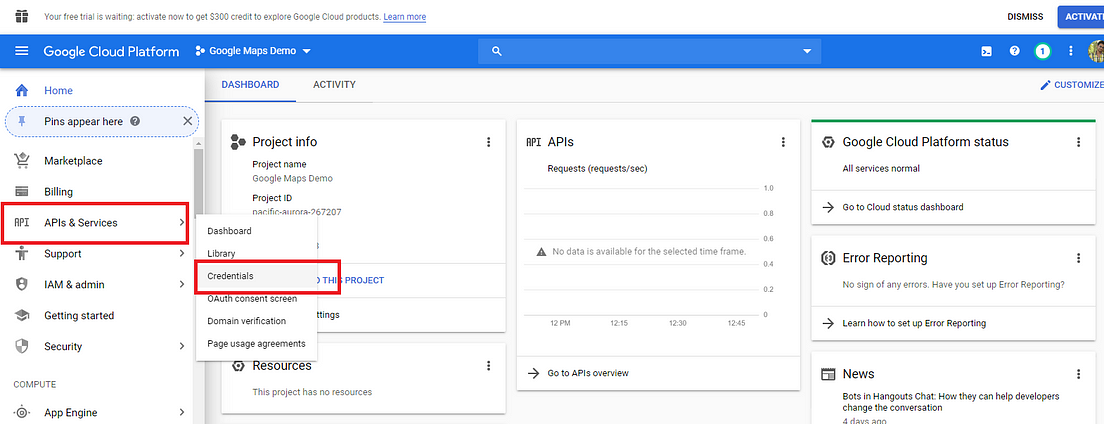Viewport: 1104px width, 424px height.
Task: Open the Bots in Hangouts Chat news article
Action: 951,402
